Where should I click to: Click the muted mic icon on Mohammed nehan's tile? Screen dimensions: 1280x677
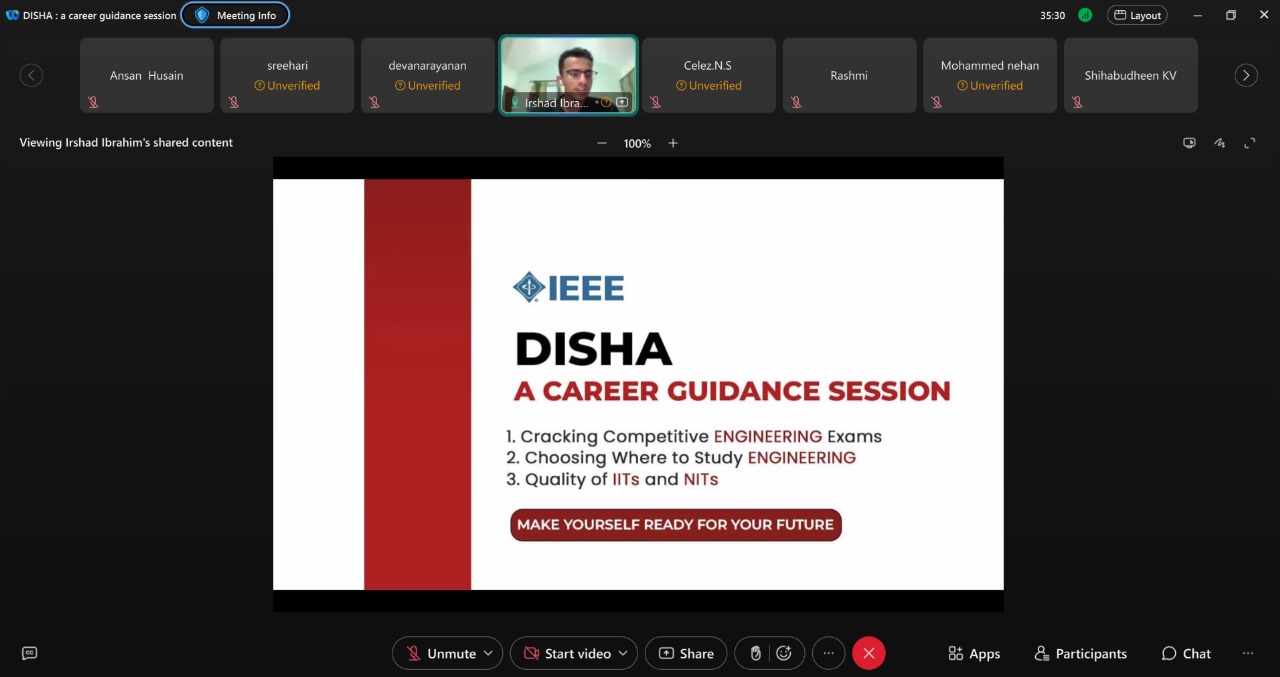tap(936, 102)
